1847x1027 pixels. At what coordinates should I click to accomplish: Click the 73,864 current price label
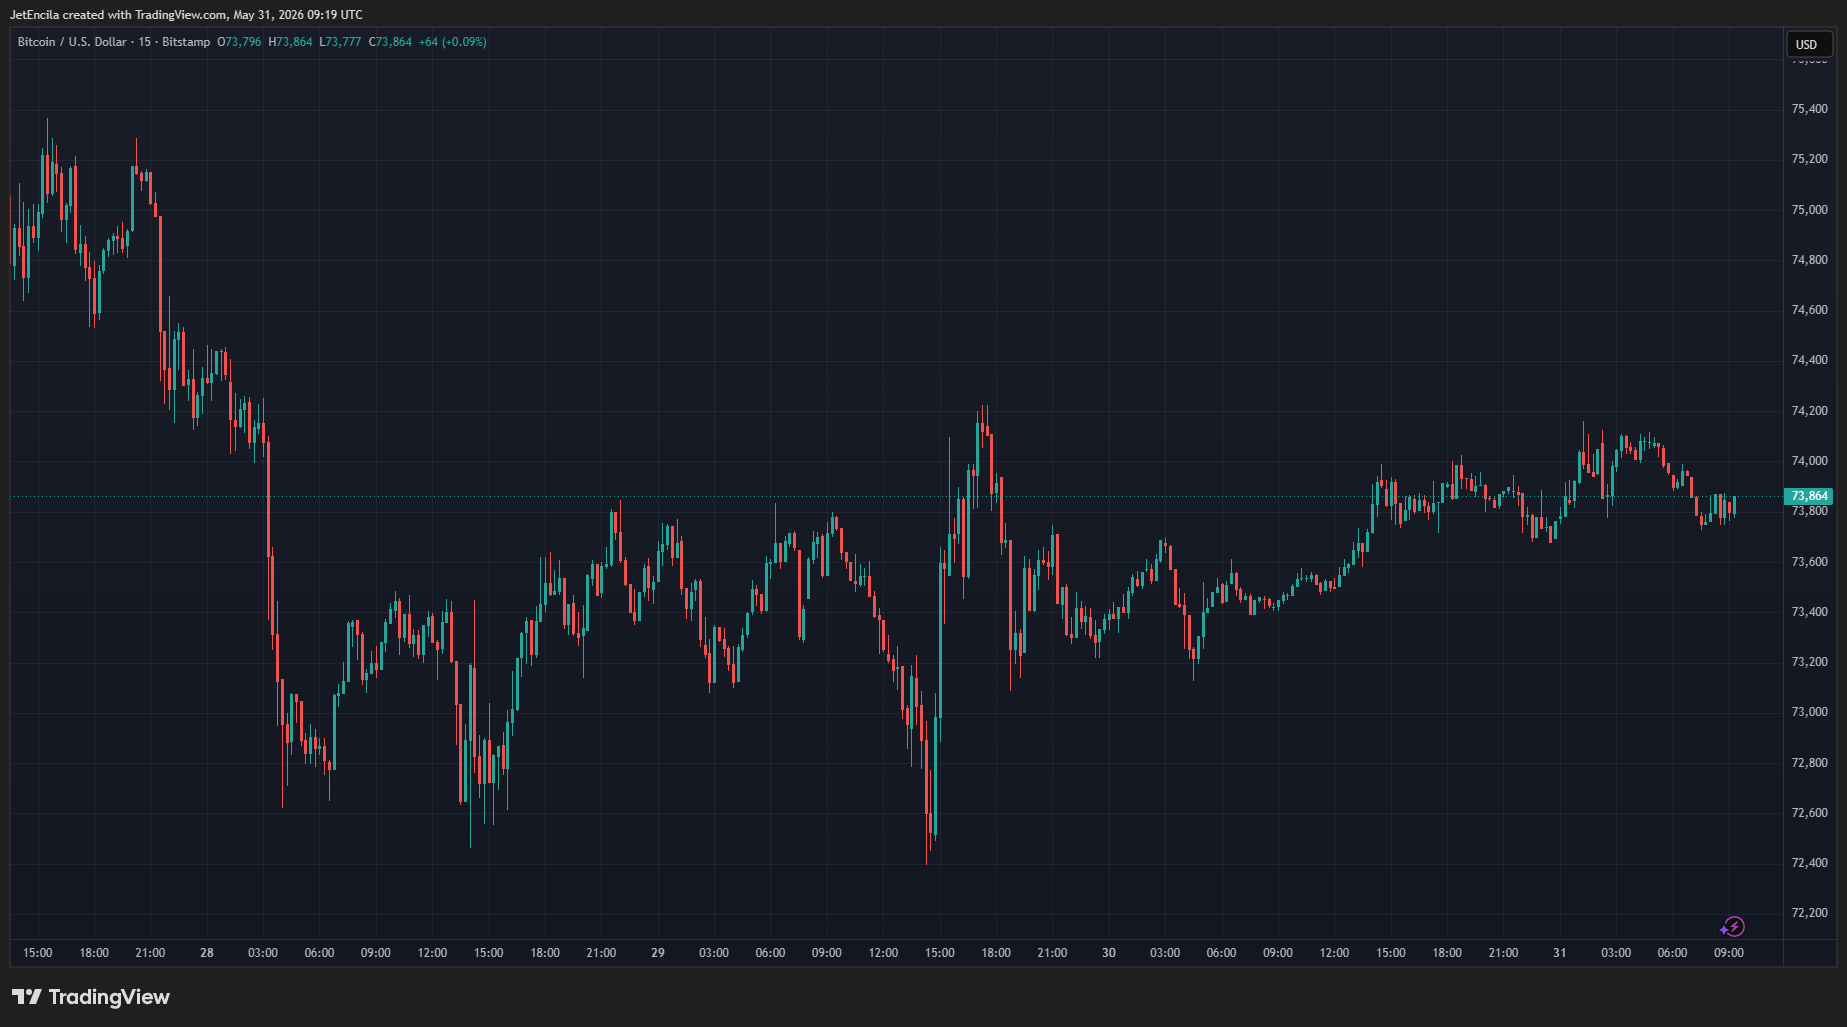[x=1809, y=496]
